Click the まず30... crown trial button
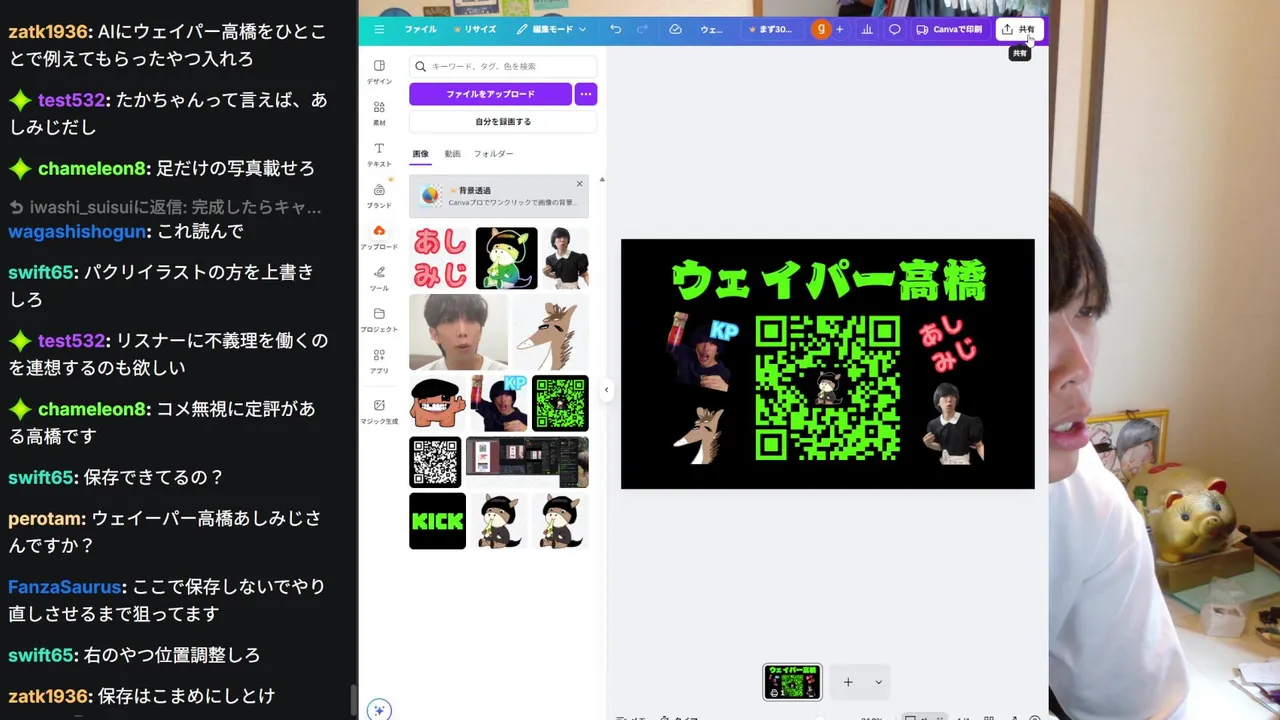This screenshot has width=1280, height=720. coord(770,29)
